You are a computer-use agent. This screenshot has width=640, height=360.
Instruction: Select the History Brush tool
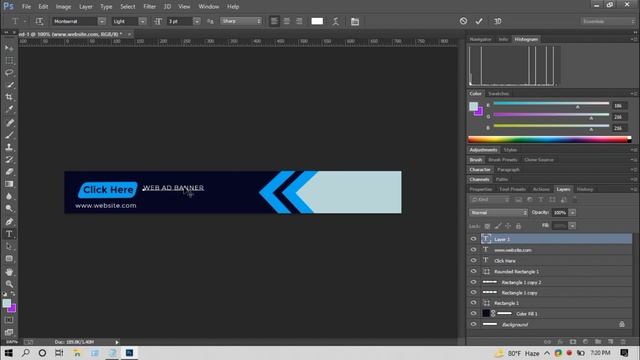click(9, 159)
